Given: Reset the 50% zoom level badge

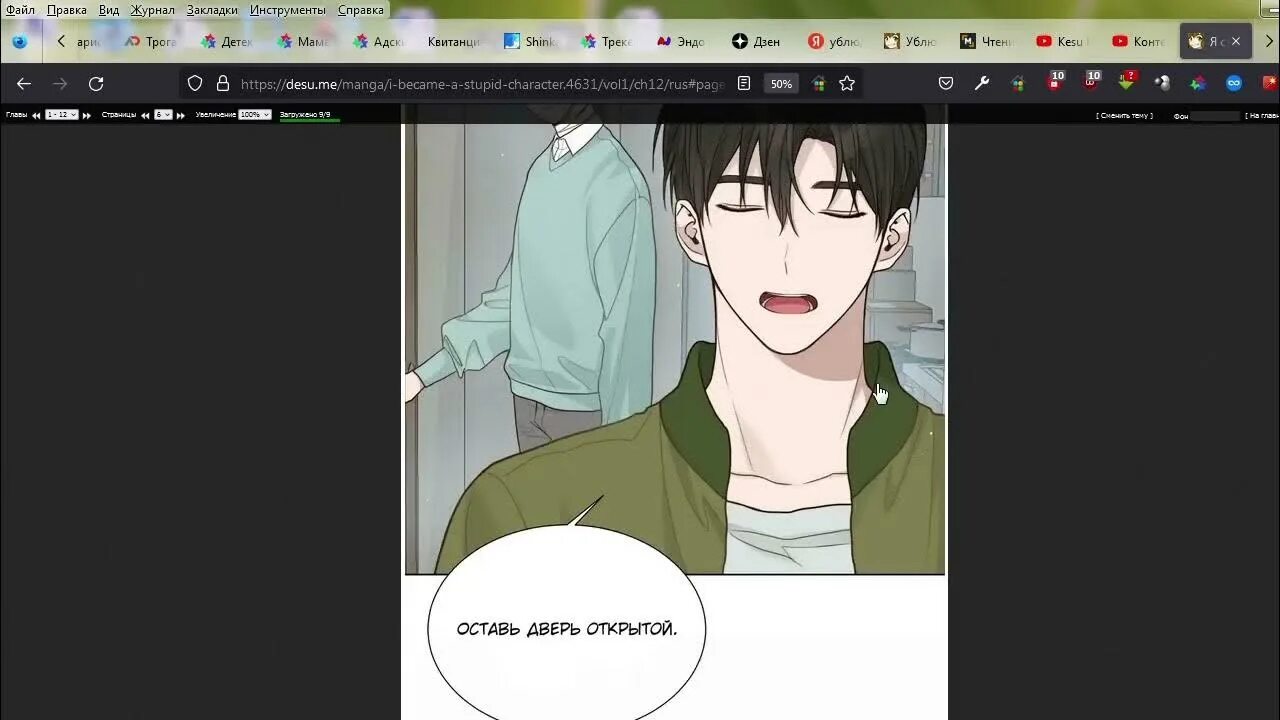Looking at the screenshot, I should click(x=781, y=84).
